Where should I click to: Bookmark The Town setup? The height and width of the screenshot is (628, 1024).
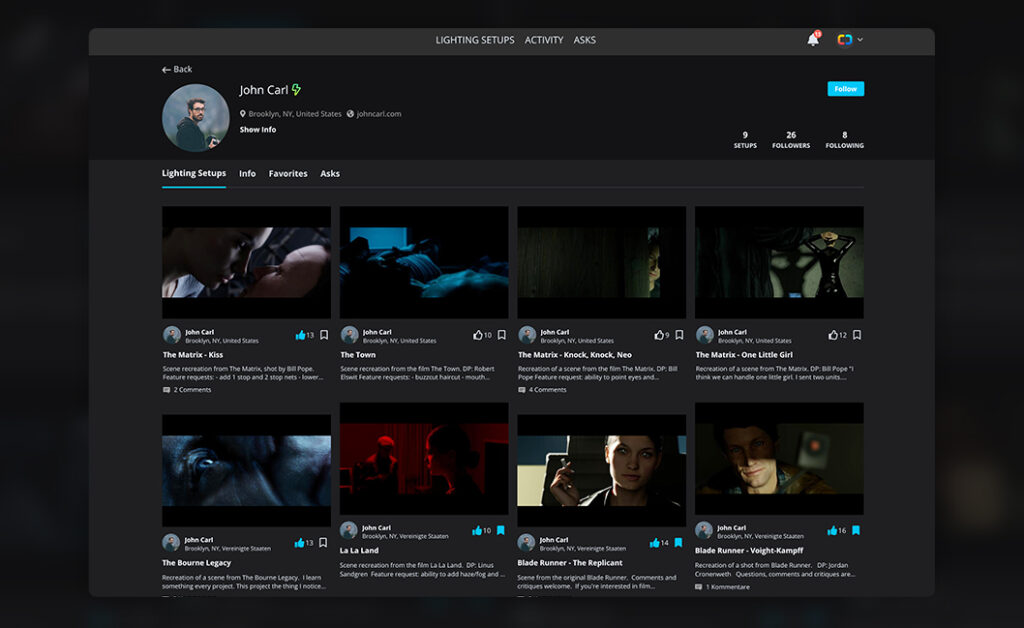pyautogui.click(x=502, y=335)
